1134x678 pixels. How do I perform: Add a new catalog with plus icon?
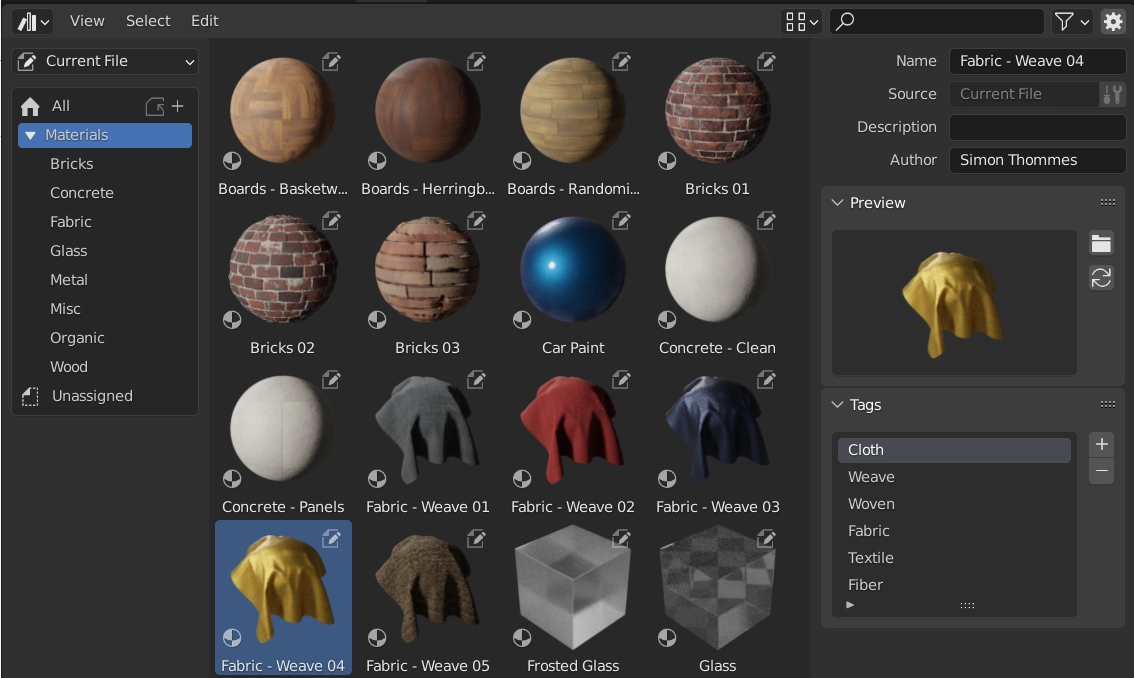[x=178, y=106]
